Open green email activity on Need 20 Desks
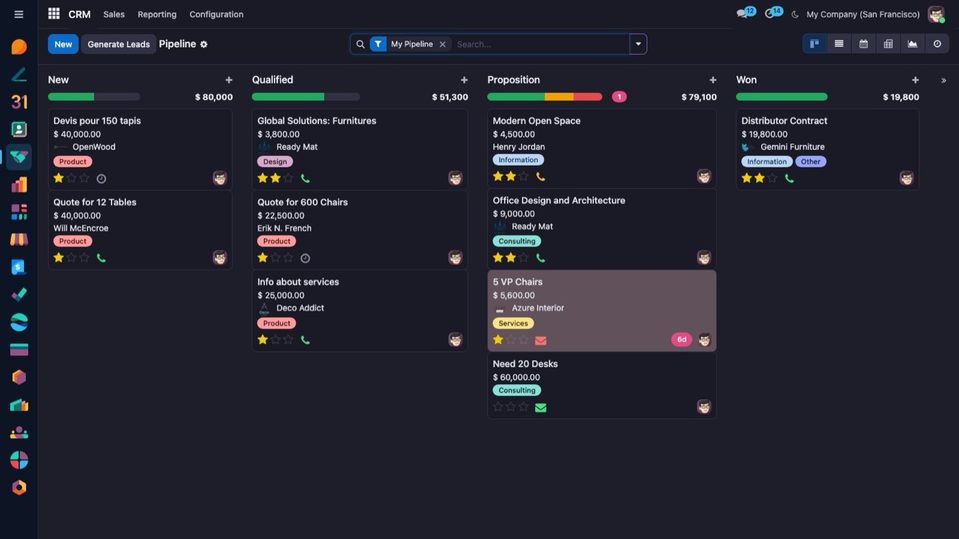 [541, 407]
